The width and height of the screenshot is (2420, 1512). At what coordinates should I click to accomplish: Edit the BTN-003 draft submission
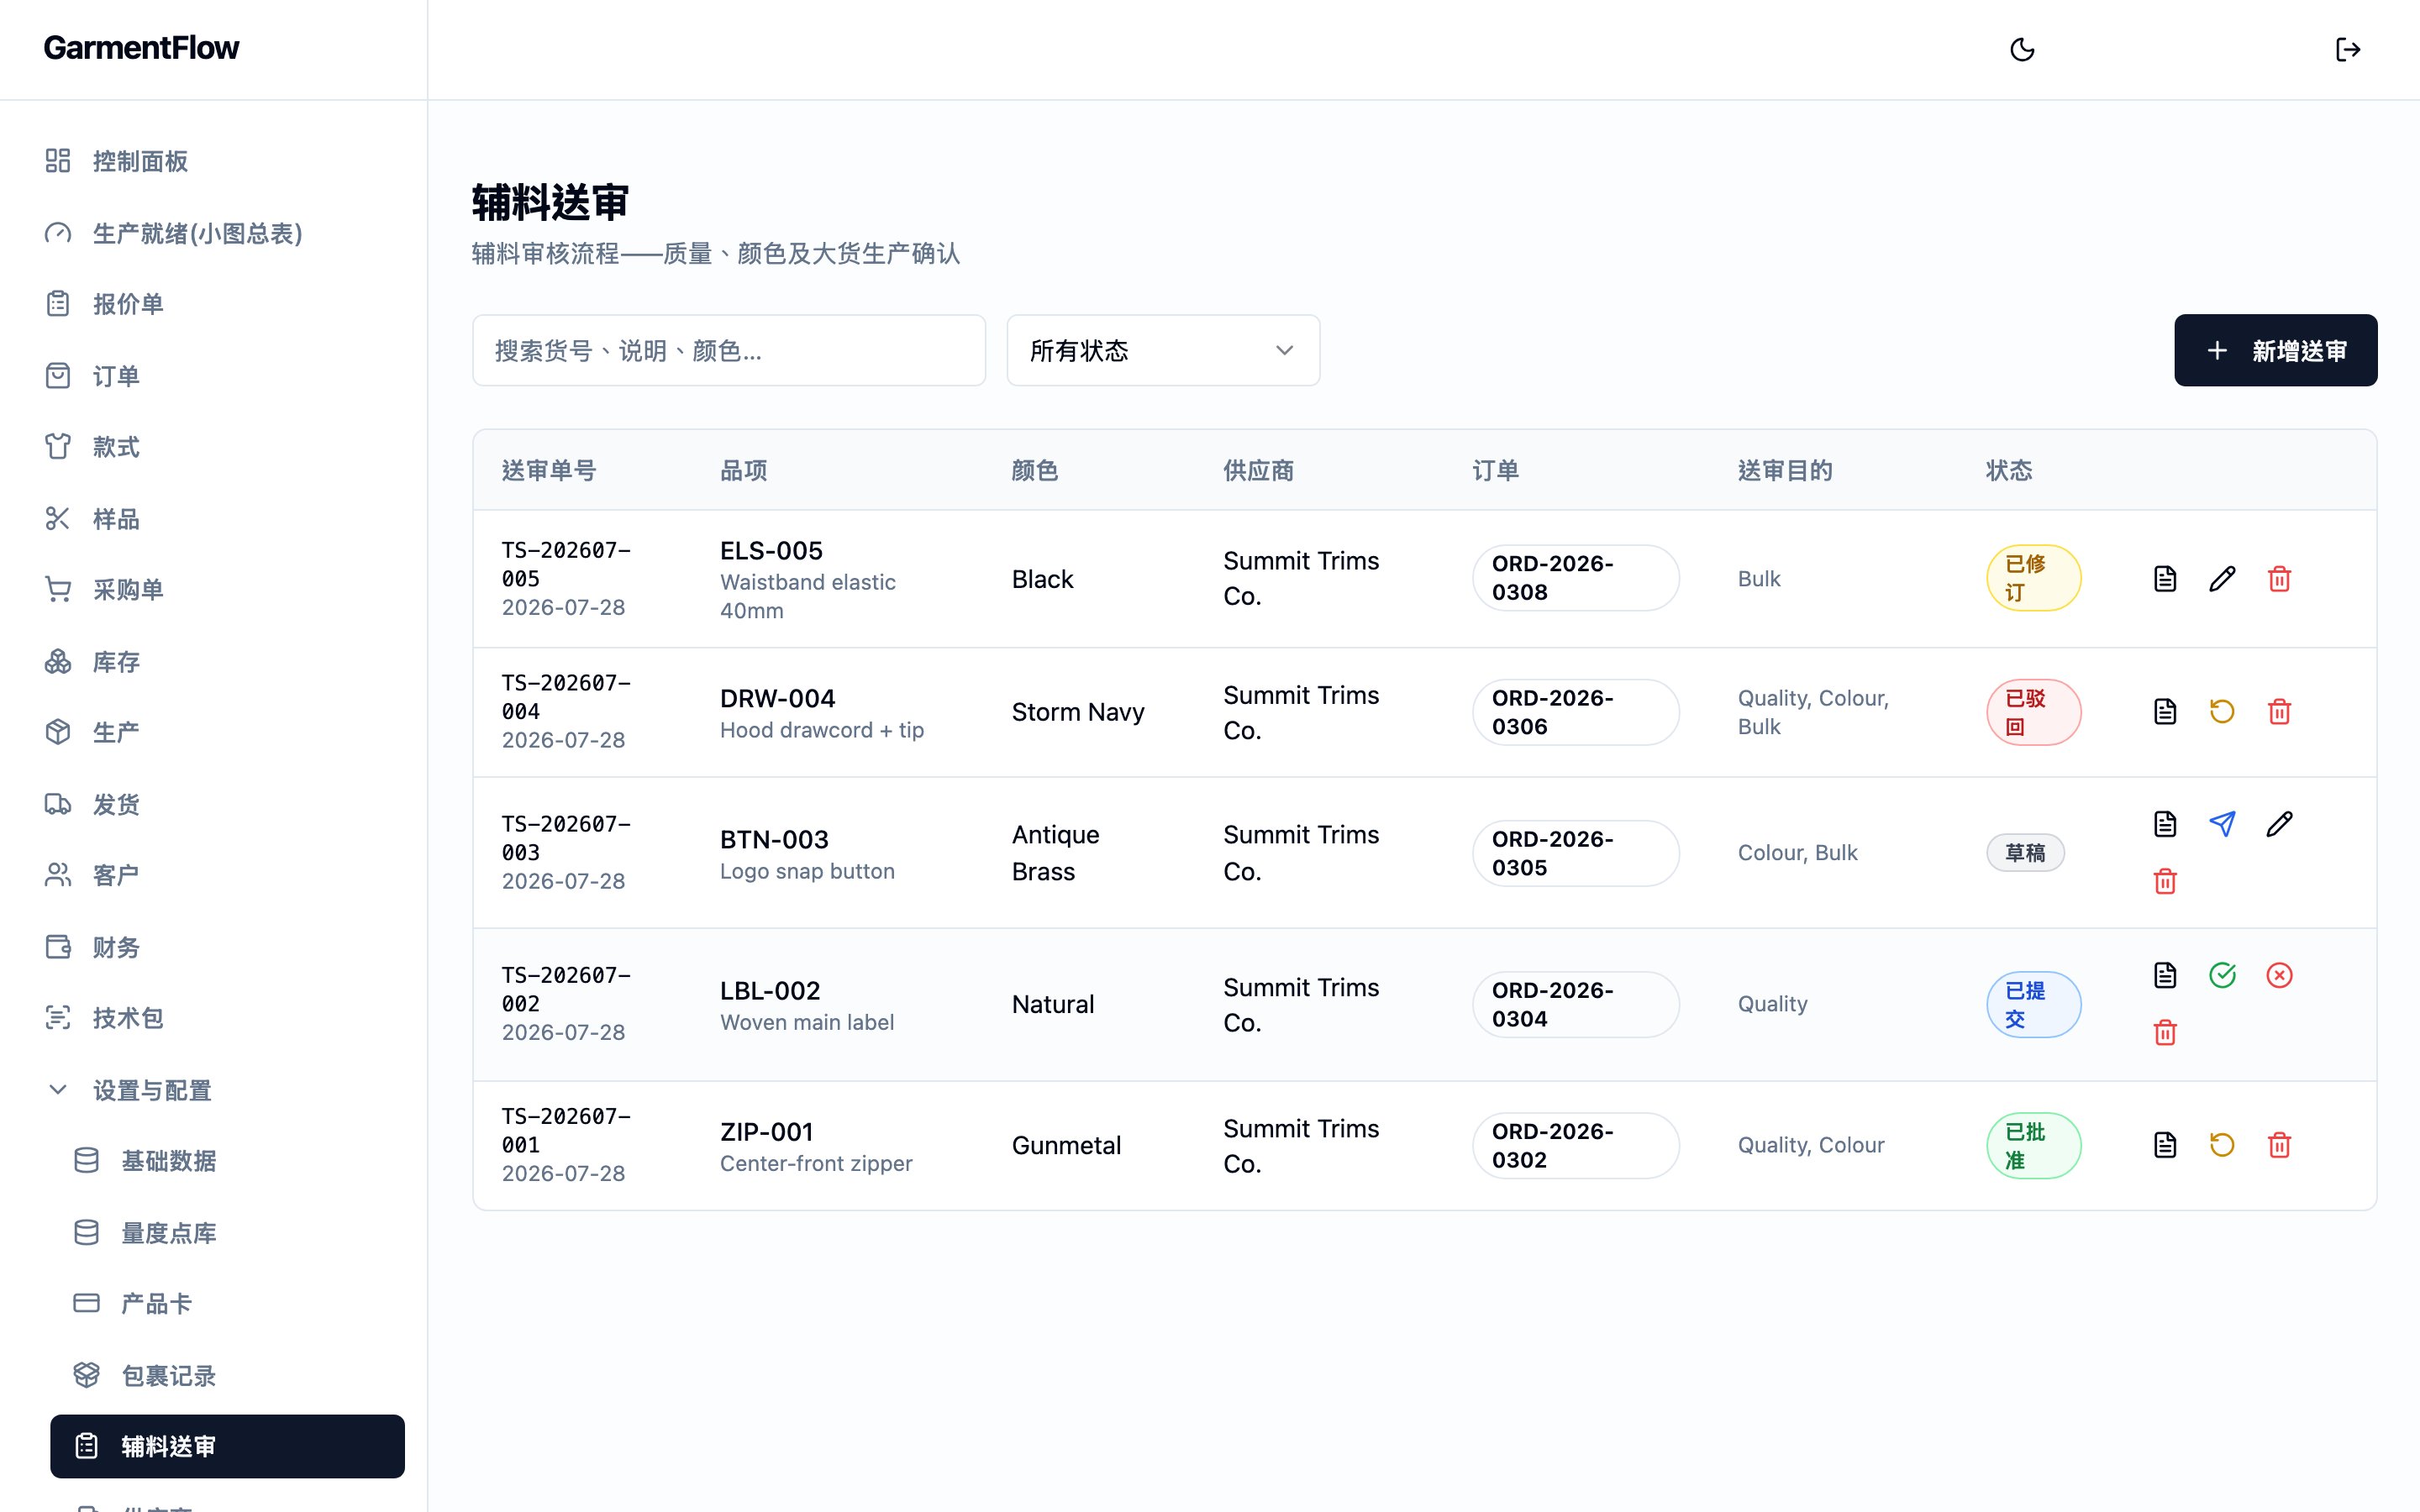(2279, 824)
